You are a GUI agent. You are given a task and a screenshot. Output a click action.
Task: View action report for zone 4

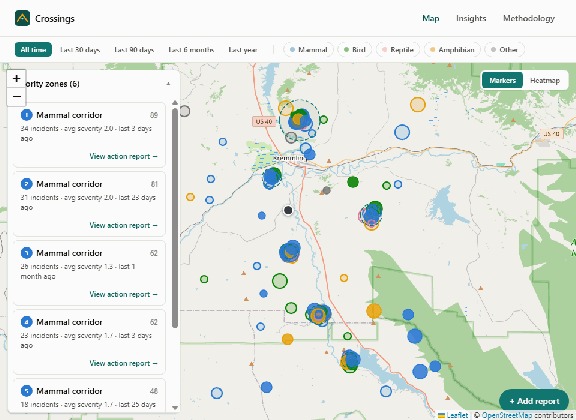[123, 363]
